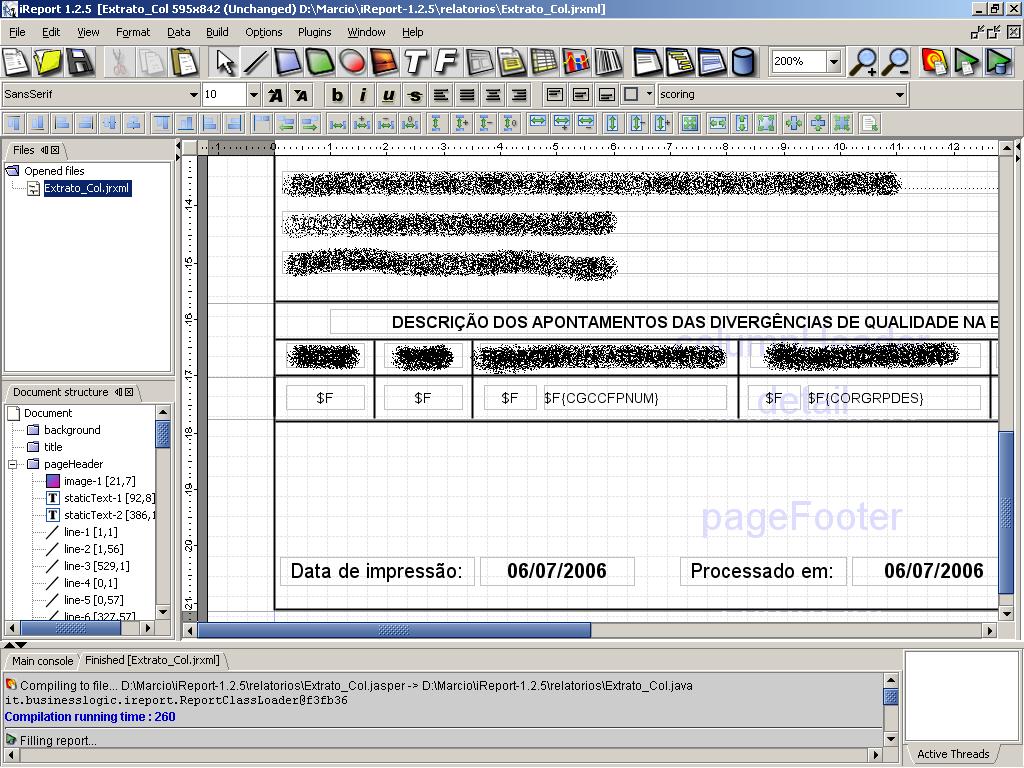This screenshot has height=768, width=1024.
Task: Open the Plugins menu
Action: 314,32
